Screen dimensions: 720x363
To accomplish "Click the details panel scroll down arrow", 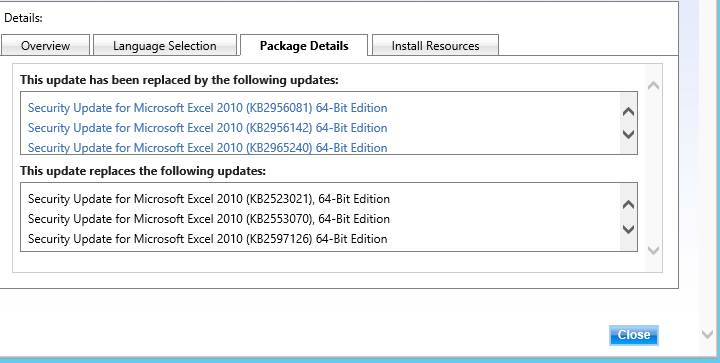I will [x=653, y=250].
